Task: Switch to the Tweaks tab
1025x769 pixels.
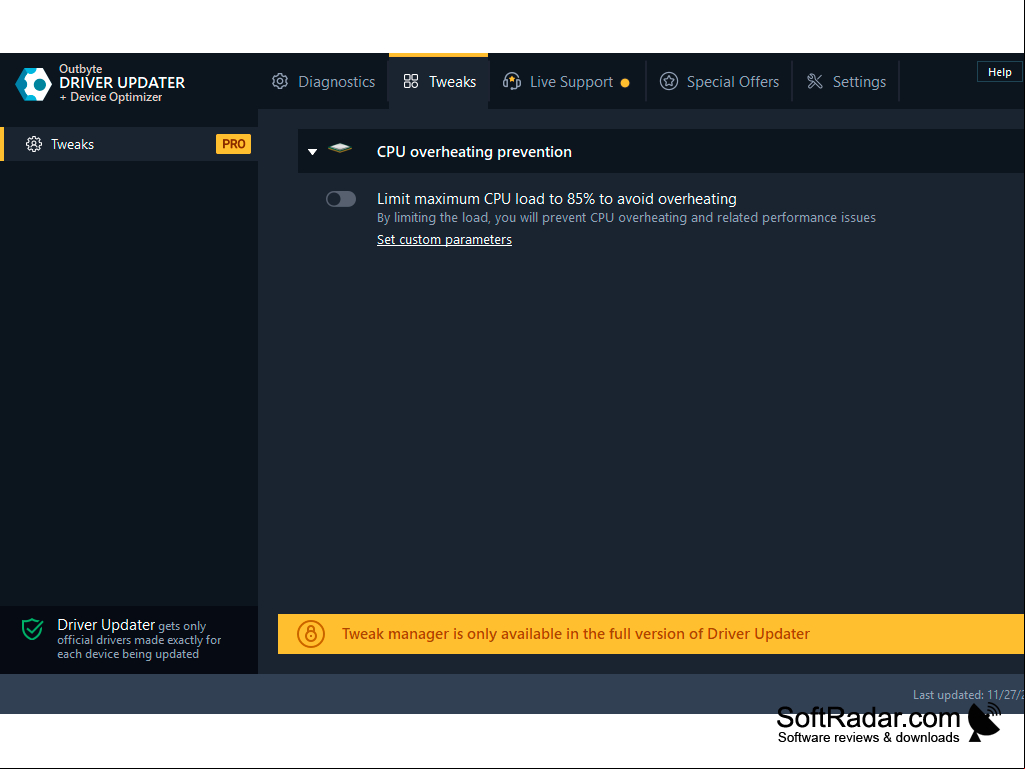Action: (439, 81)
